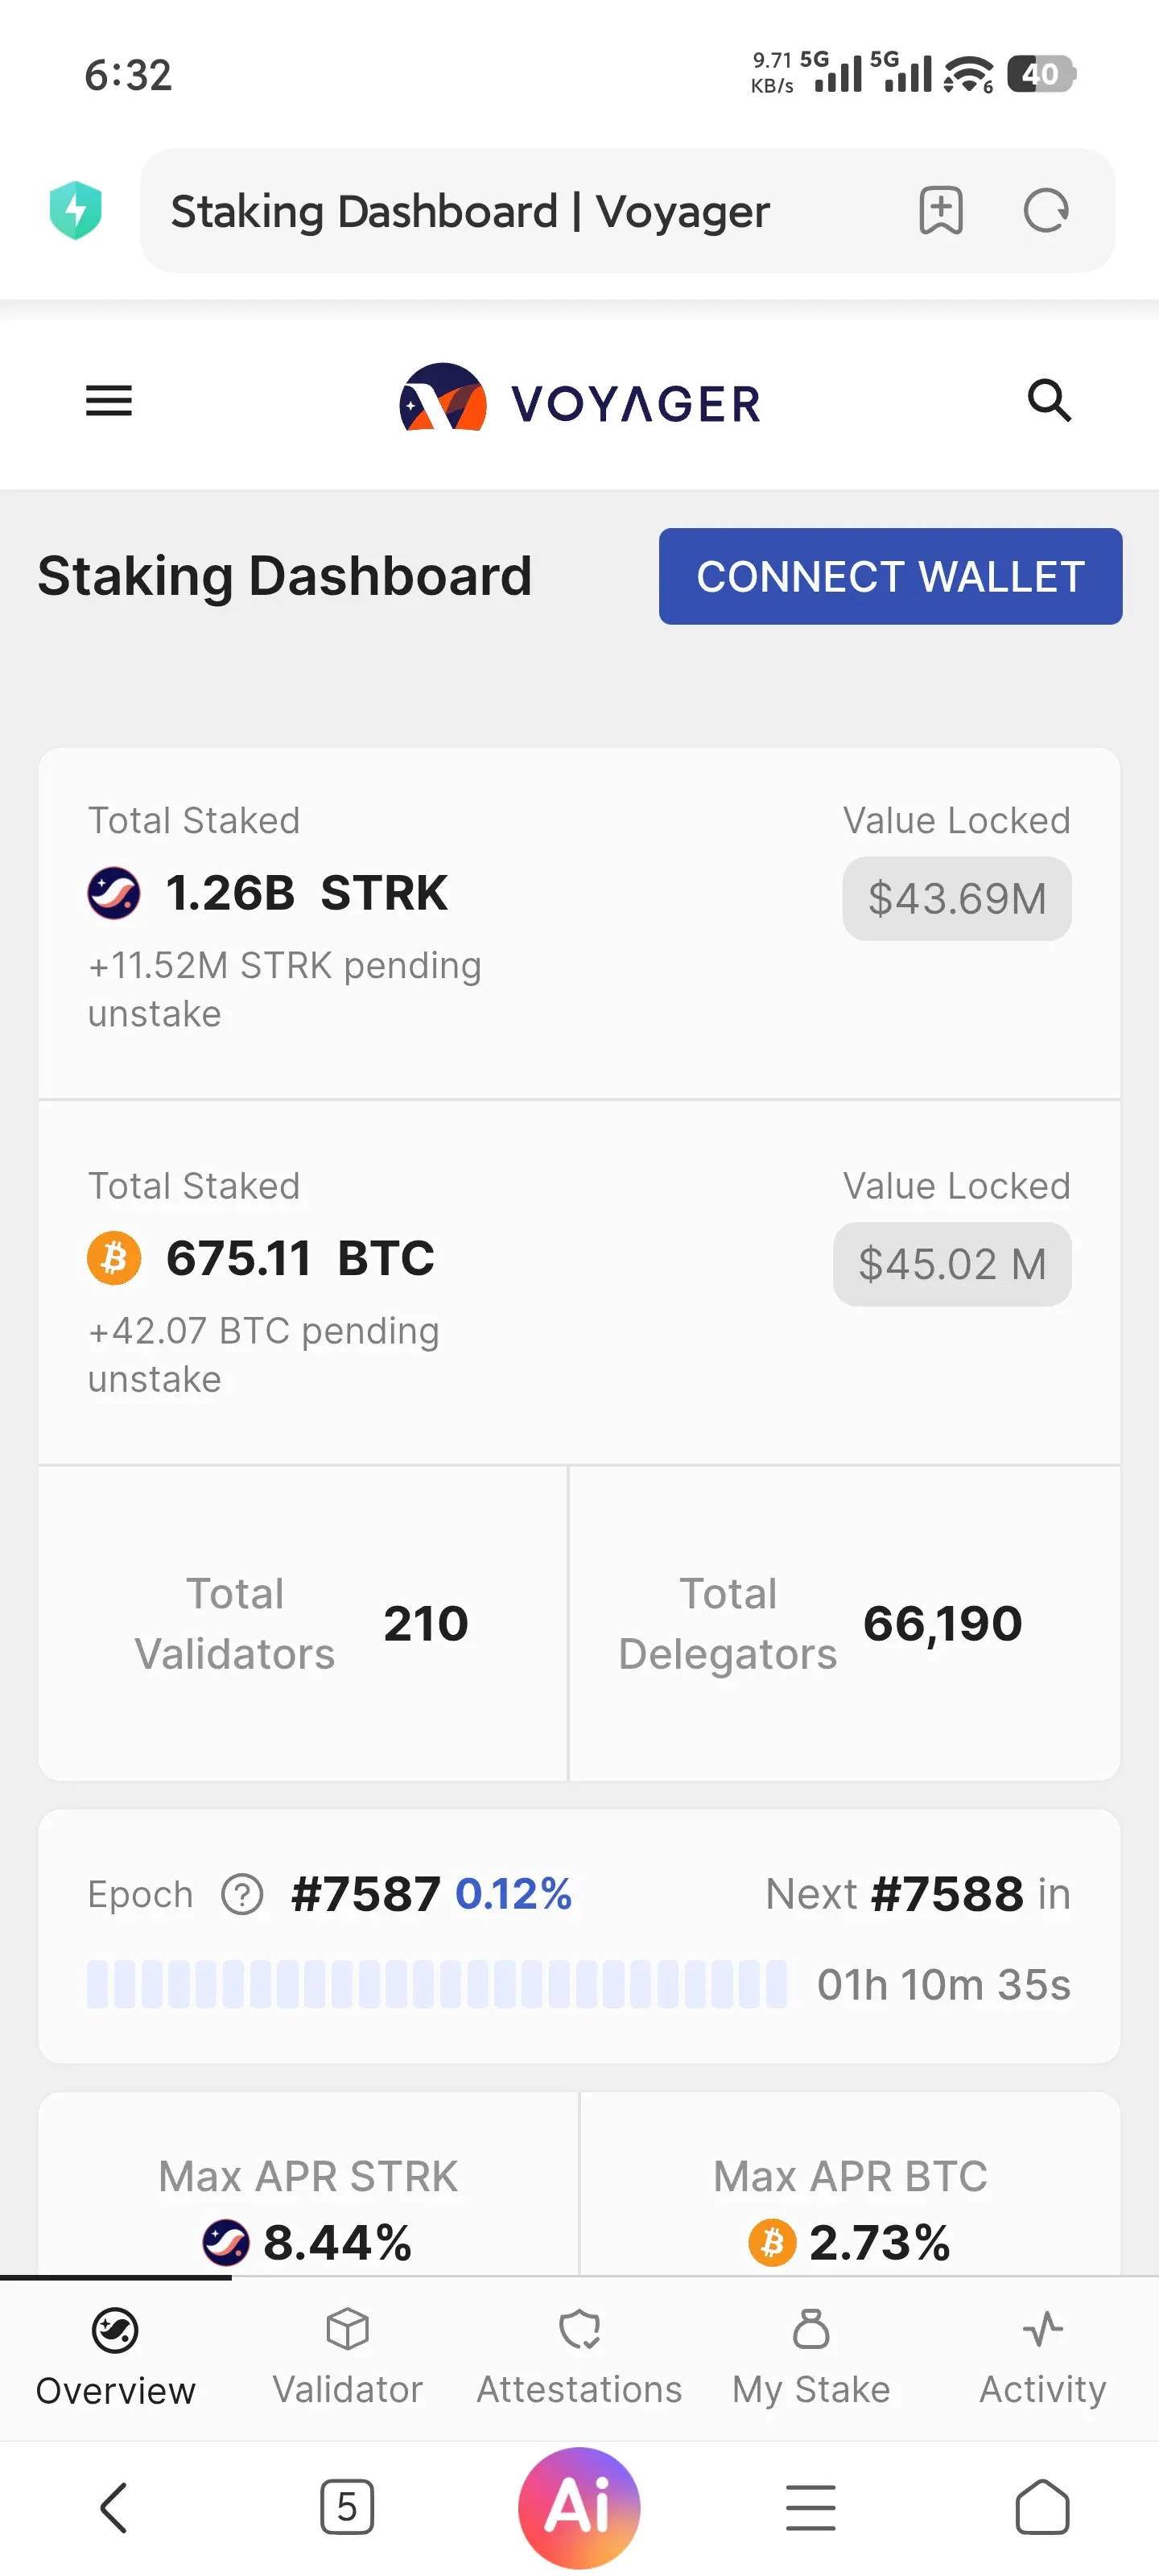This screenshot has height=2576, width=1159.
Task: Open the My Stake tab
Action: click(811, 2358)
